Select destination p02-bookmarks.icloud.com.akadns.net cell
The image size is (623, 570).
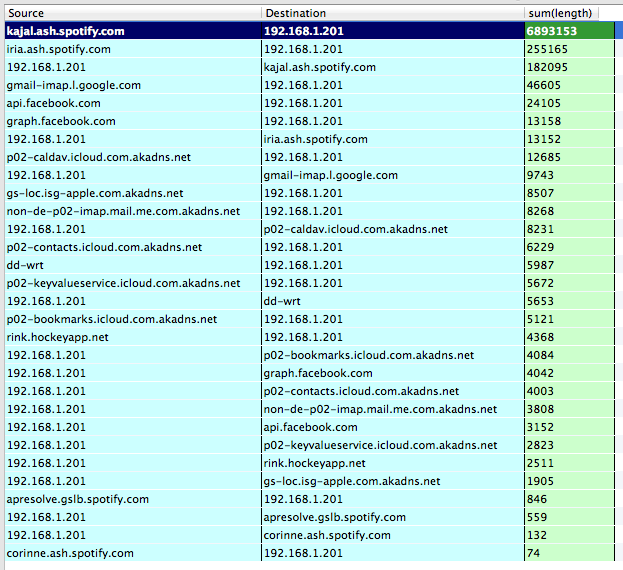(393, 355)
